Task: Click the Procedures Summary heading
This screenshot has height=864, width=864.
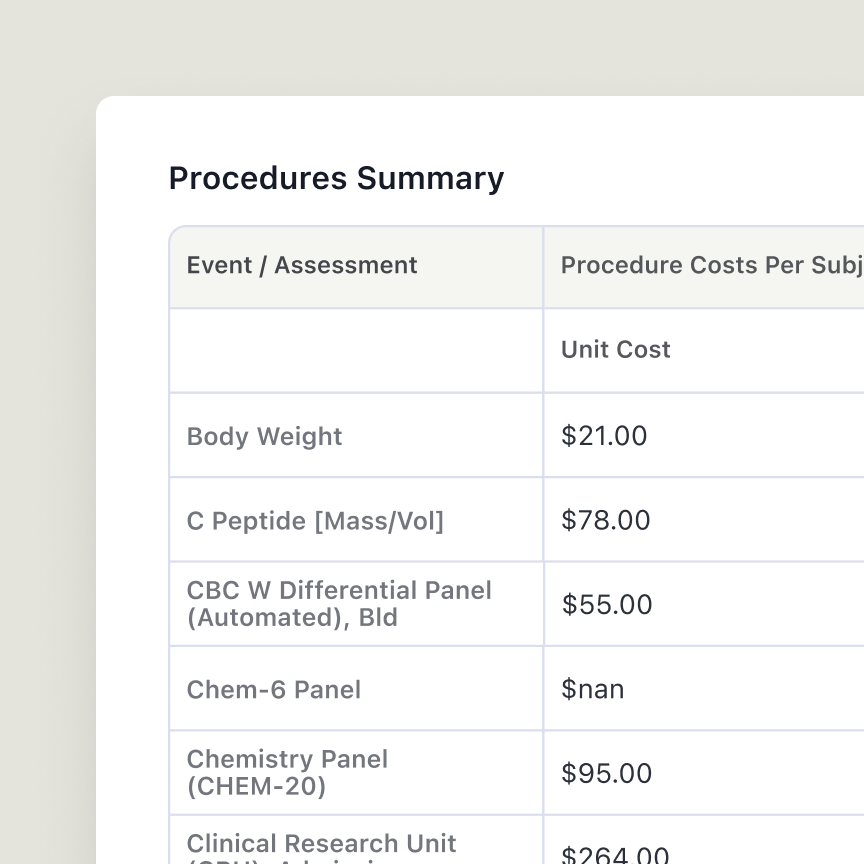Action: [336, 178]
